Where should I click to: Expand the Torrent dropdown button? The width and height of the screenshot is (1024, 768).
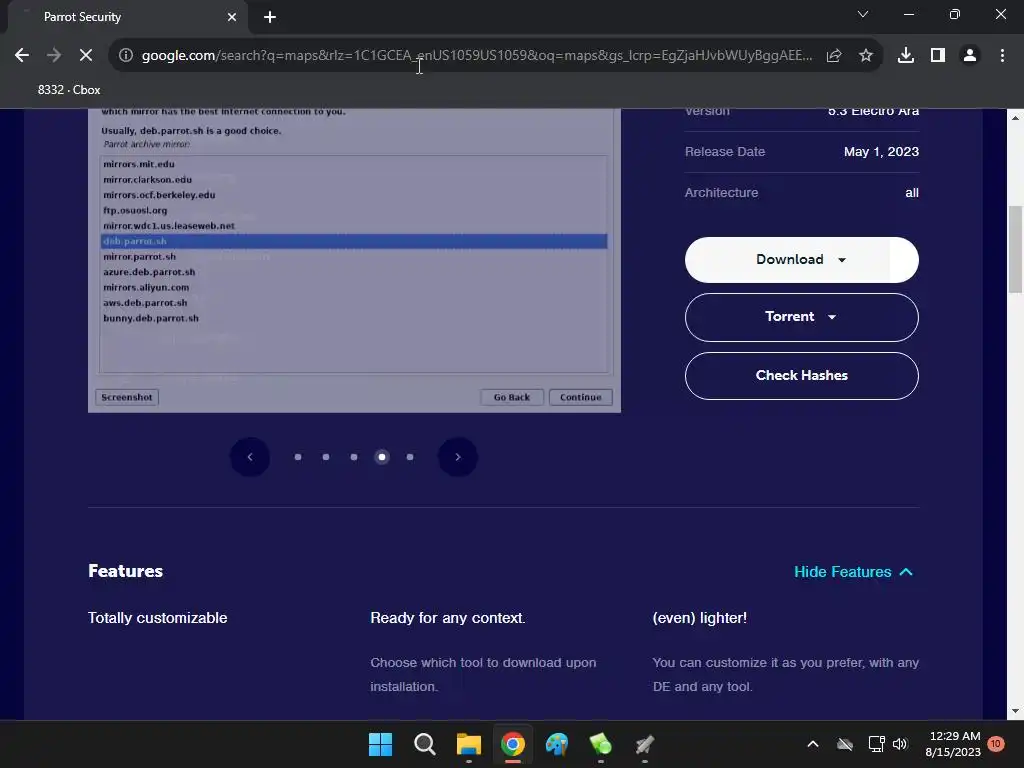coord(801,317)
